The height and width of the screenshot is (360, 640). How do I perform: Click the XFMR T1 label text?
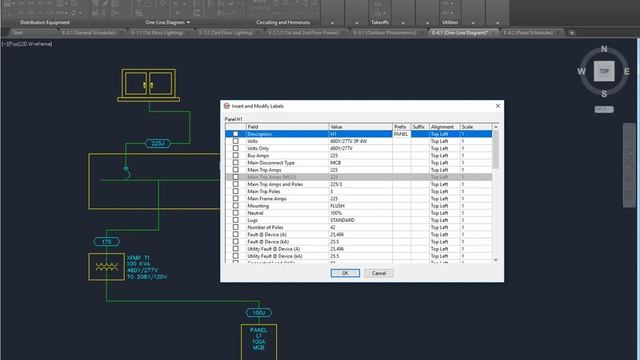(x=138, y=258)
